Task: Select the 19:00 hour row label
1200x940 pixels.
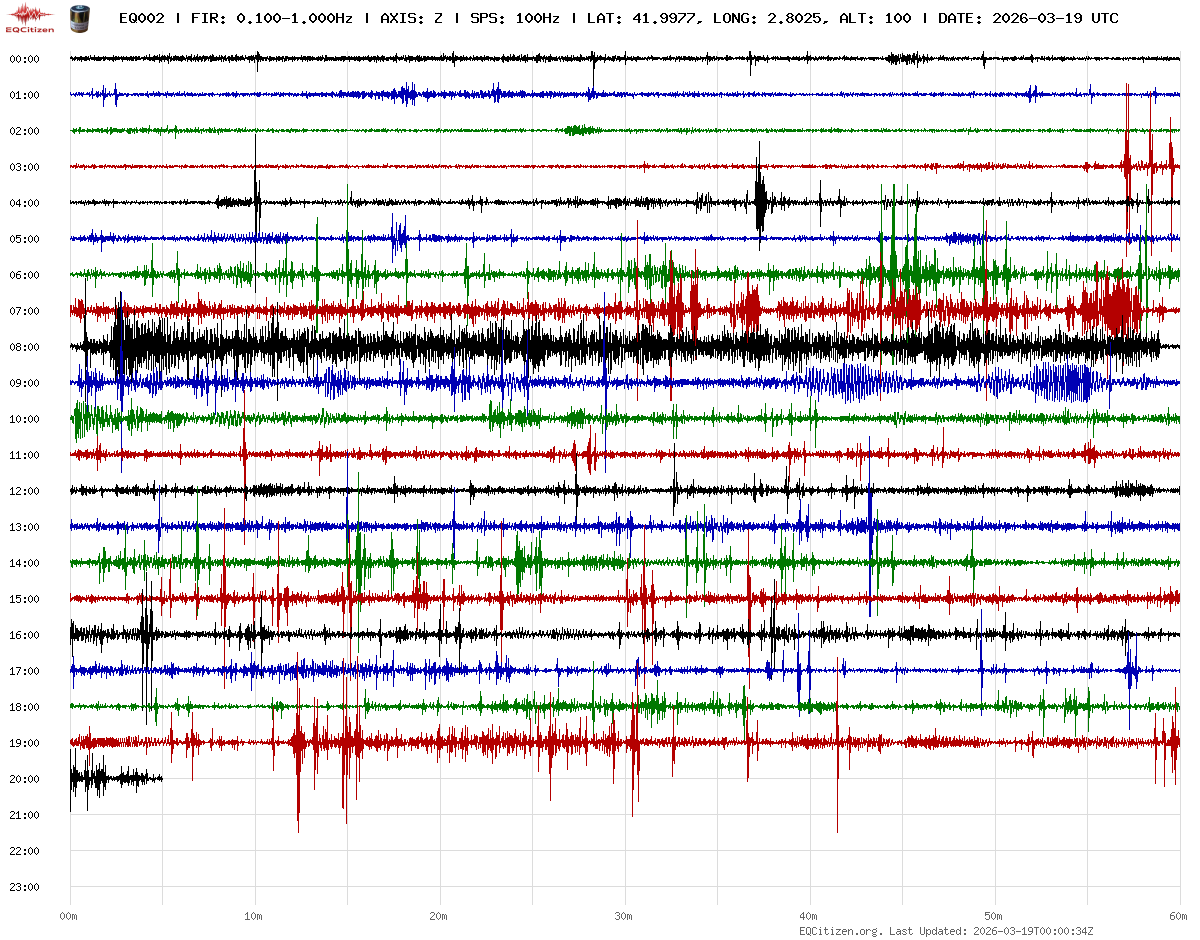Action: point(24,743)
